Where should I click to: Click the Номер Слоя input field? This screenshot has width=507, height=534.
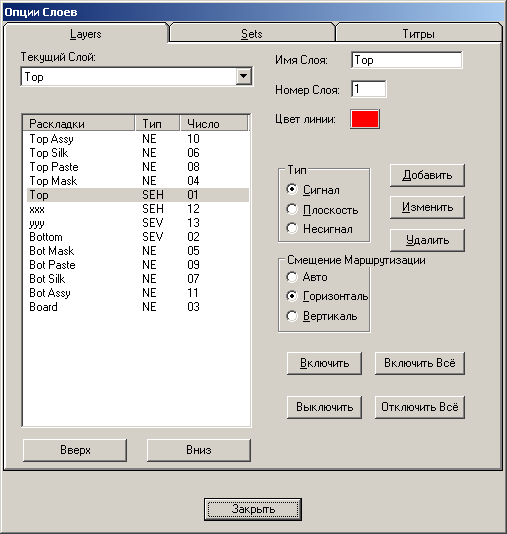[x=369, y=89]
